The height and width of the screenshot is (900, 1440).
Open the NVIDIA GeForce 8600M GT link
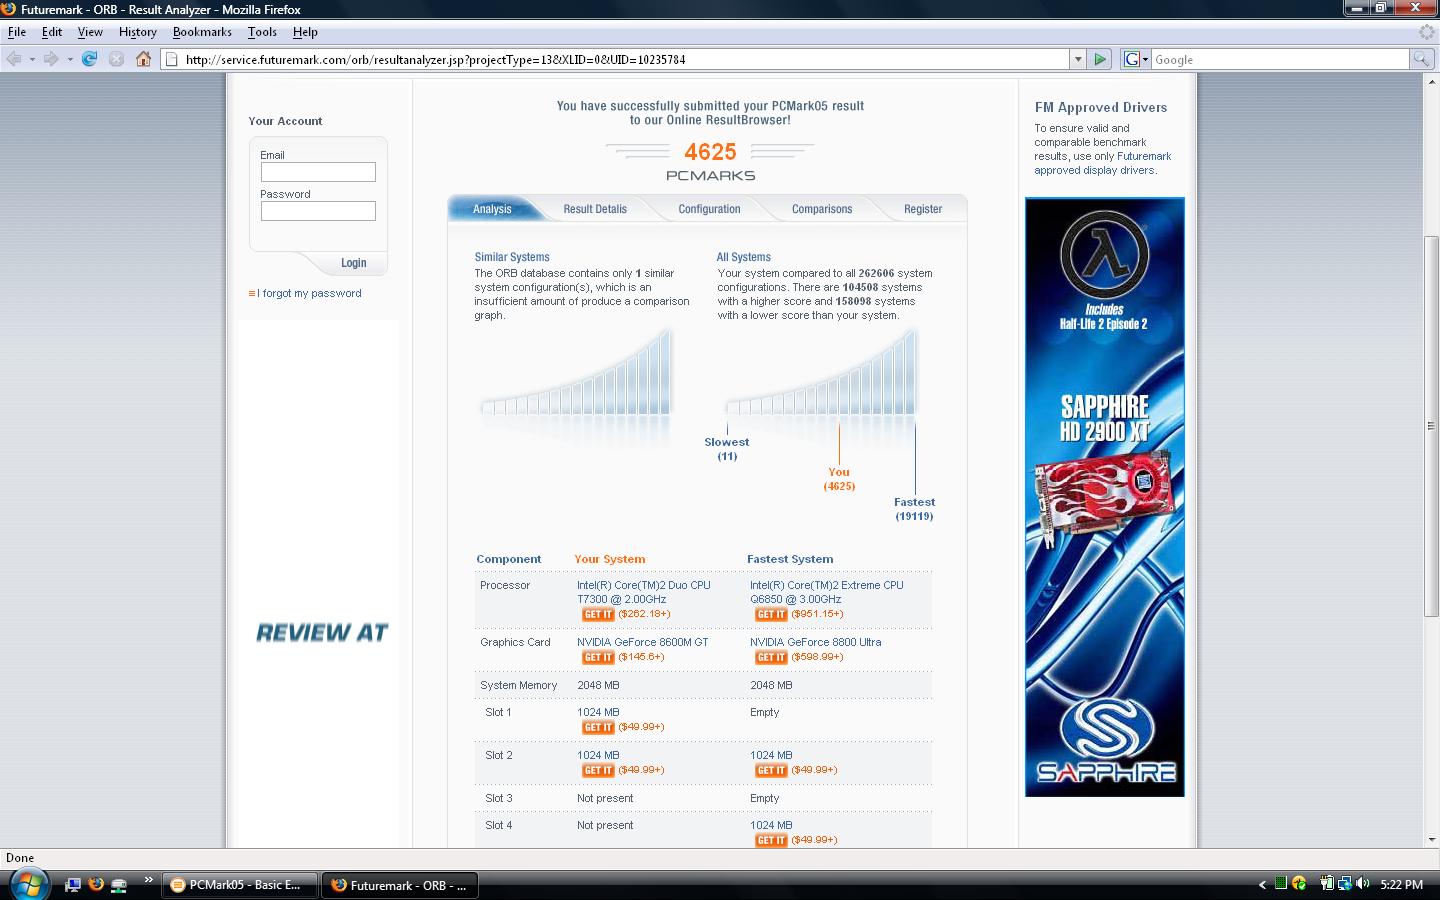[x=642, y=642]
